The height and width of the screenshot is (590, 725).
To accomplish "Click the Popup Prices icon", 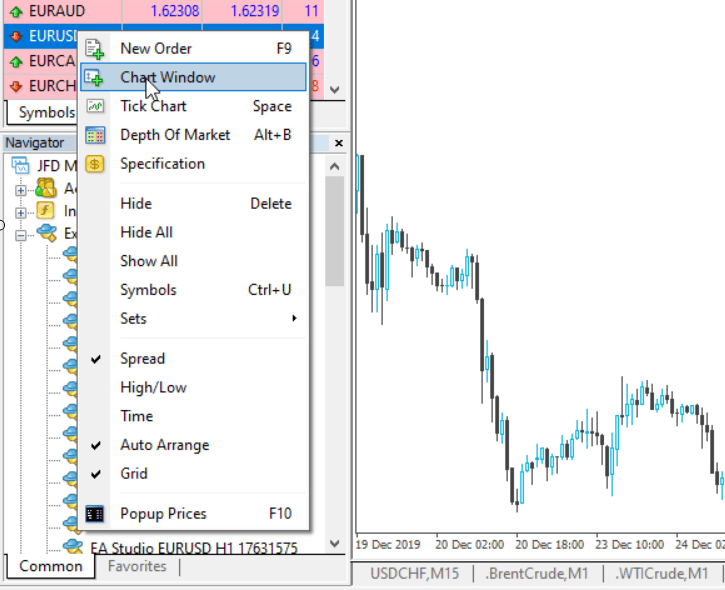I will coord(95,514).
